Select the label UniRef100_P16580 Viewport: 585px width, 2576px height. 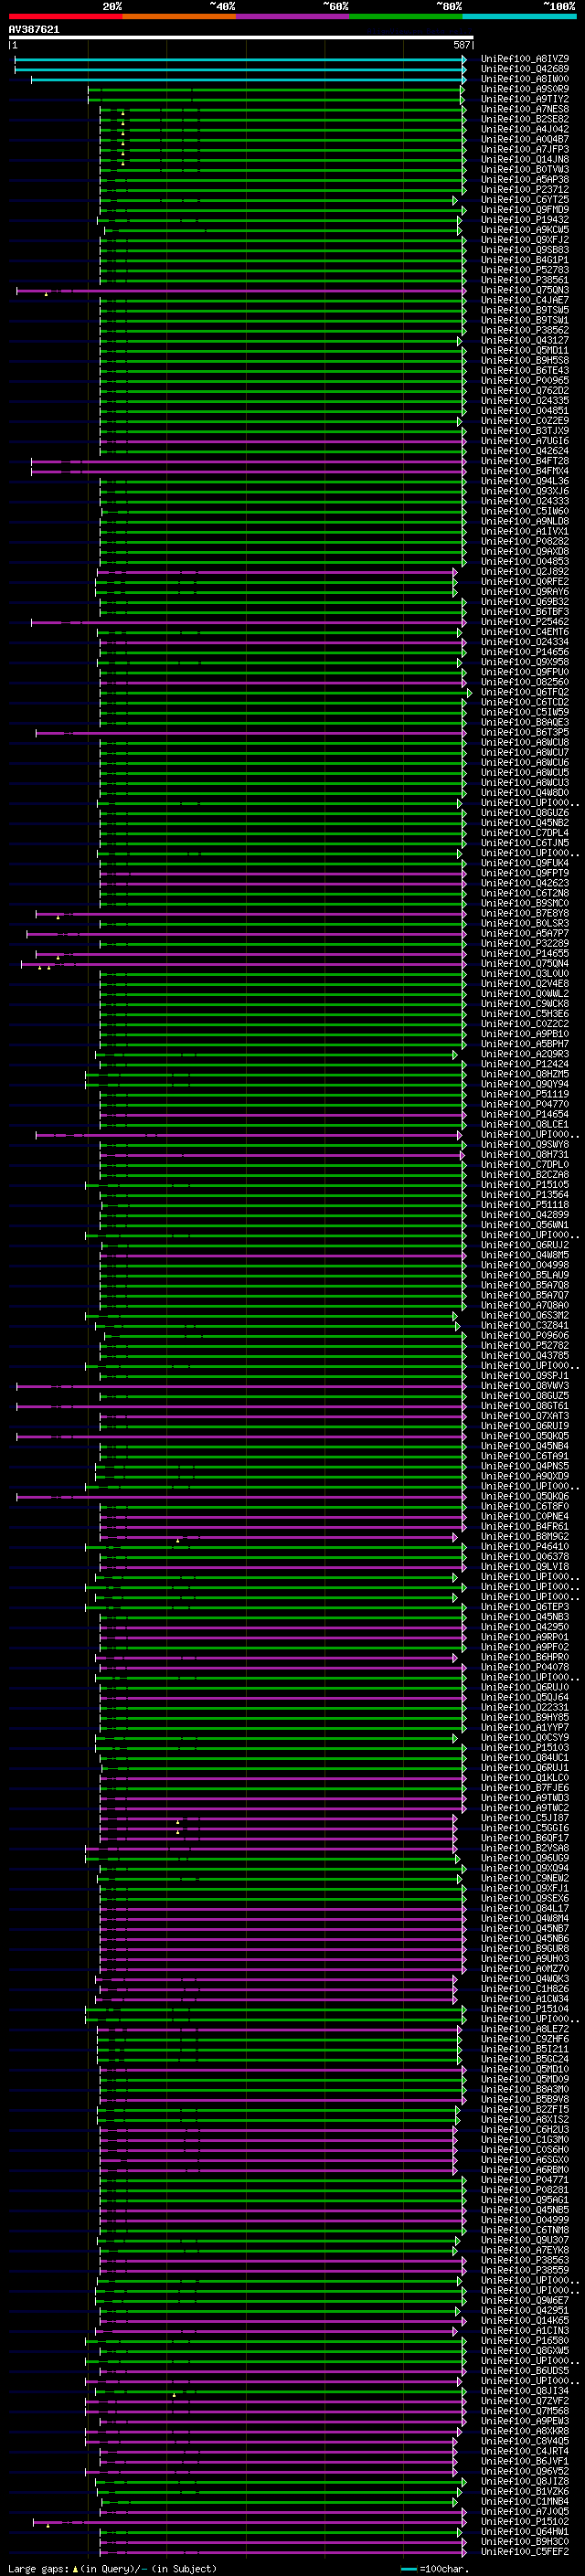[525, 2340]
